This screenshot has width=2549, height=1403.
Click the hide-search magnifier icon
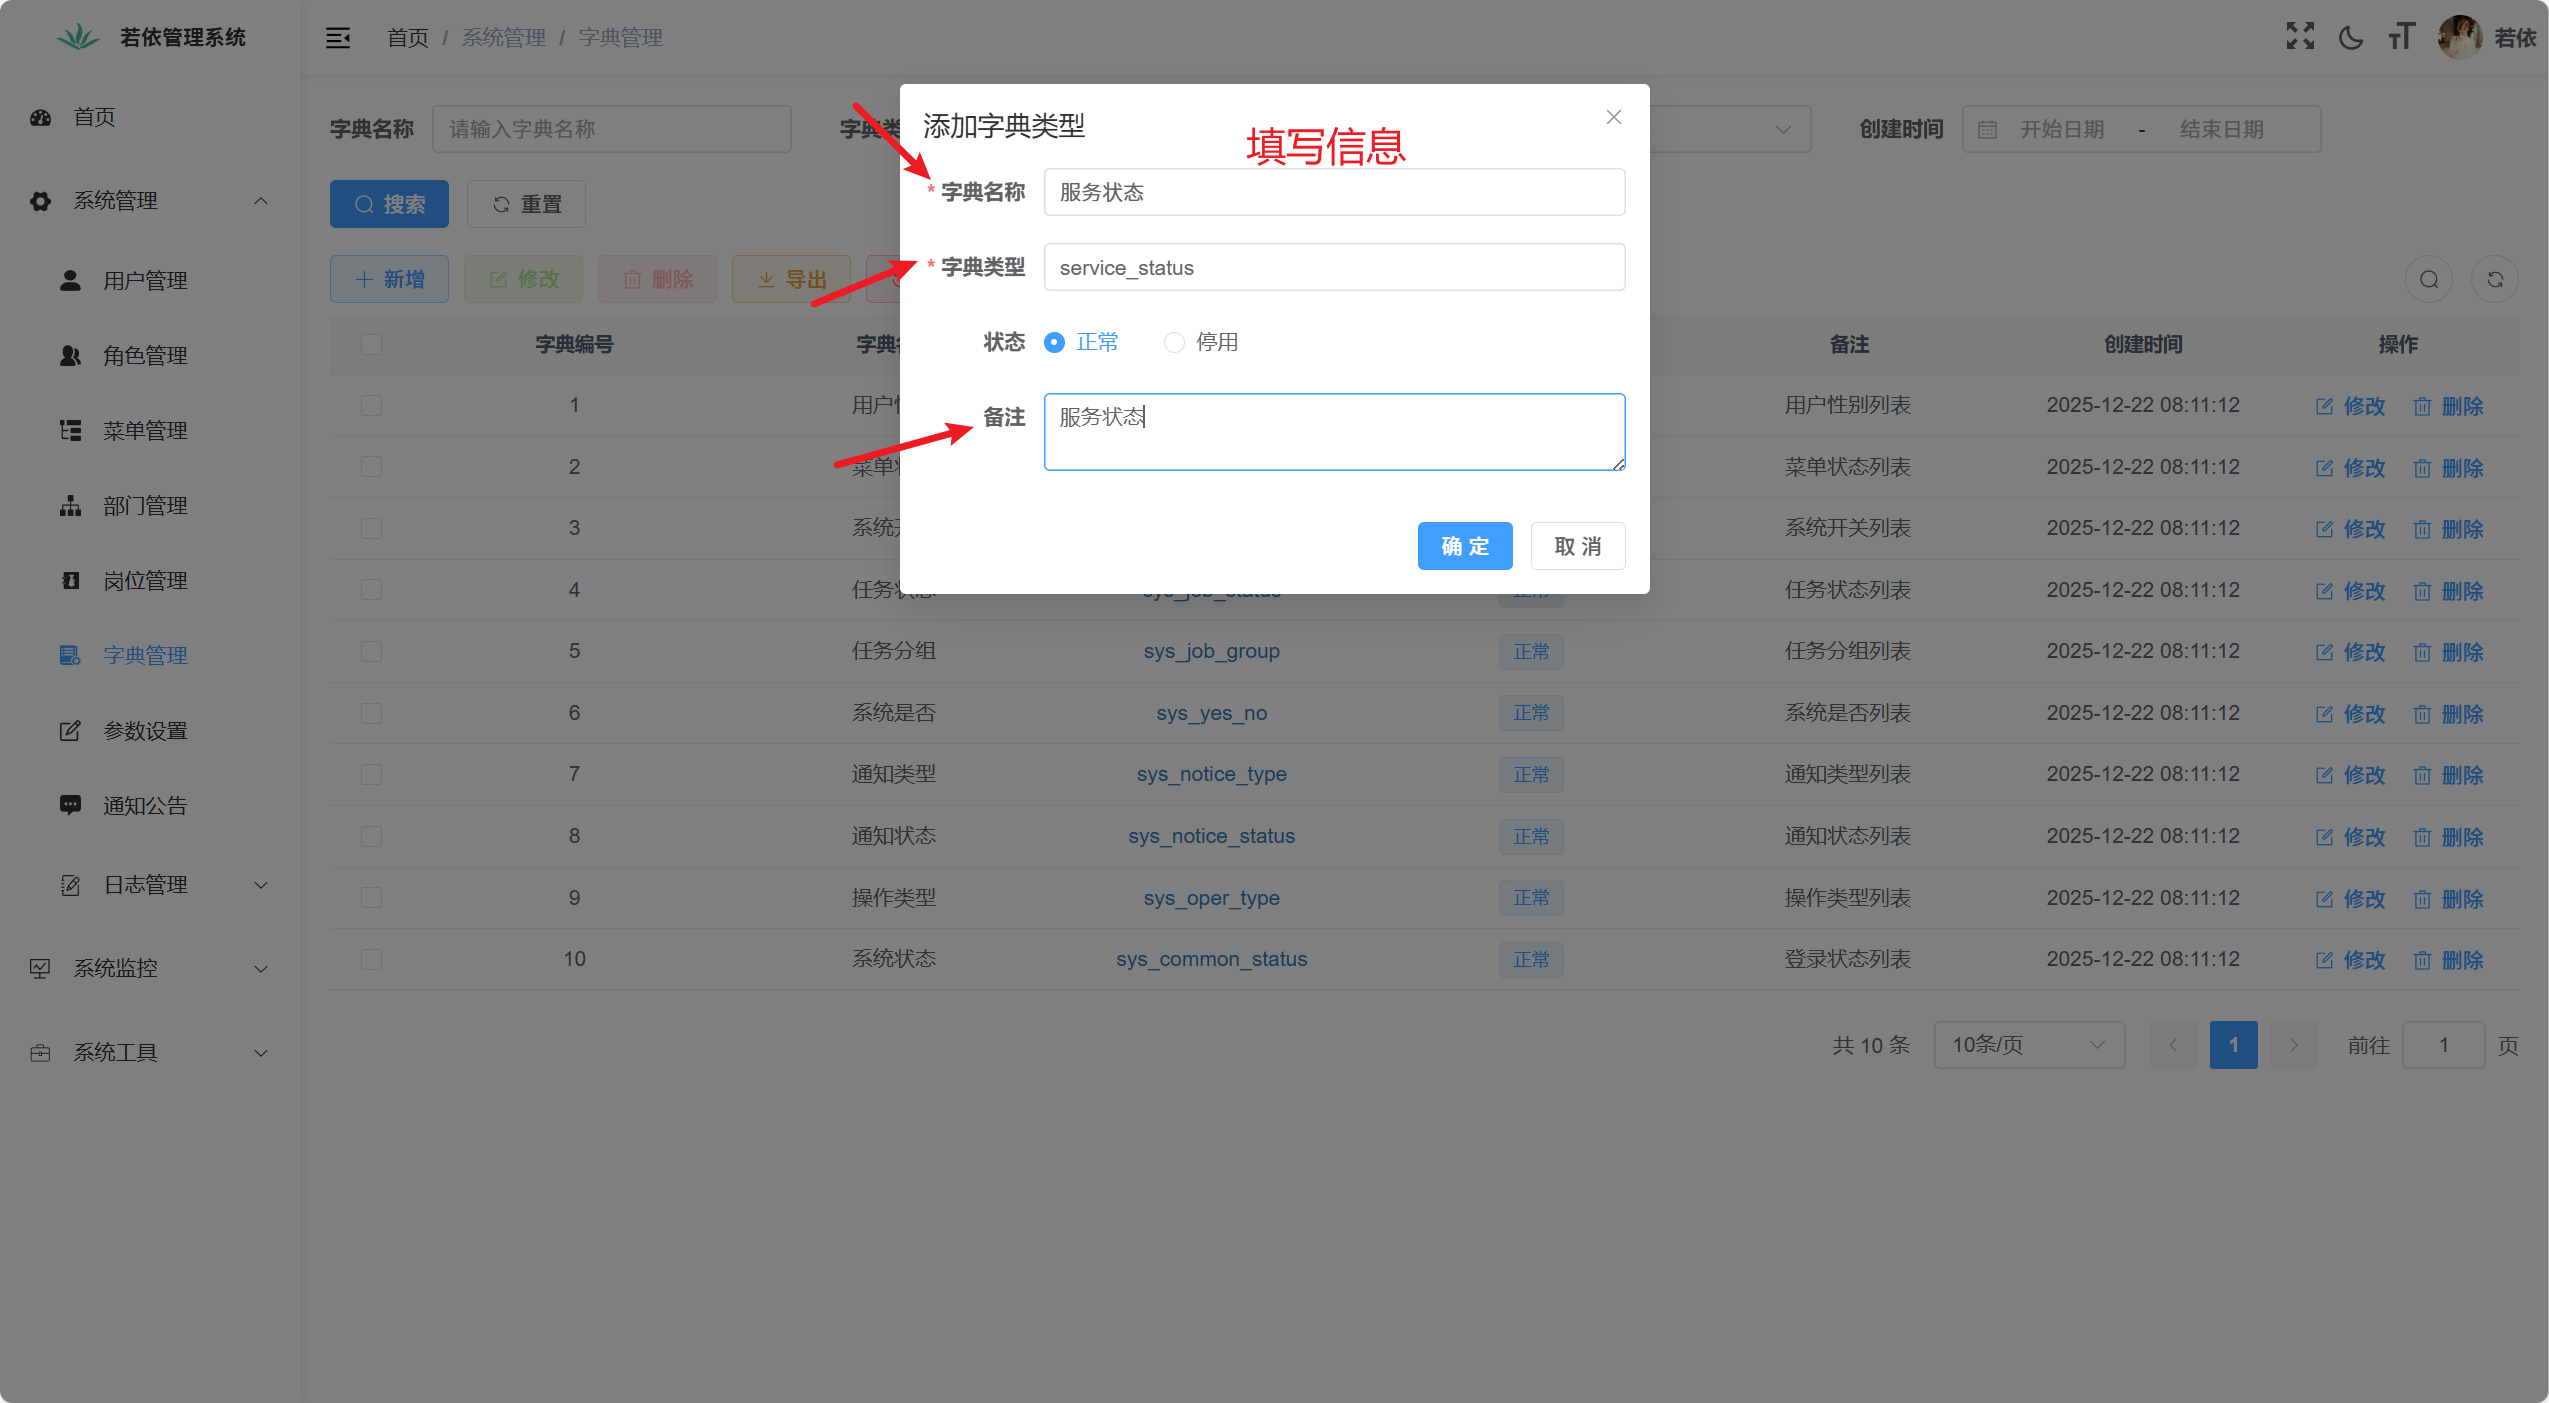tap(2429, 280)
